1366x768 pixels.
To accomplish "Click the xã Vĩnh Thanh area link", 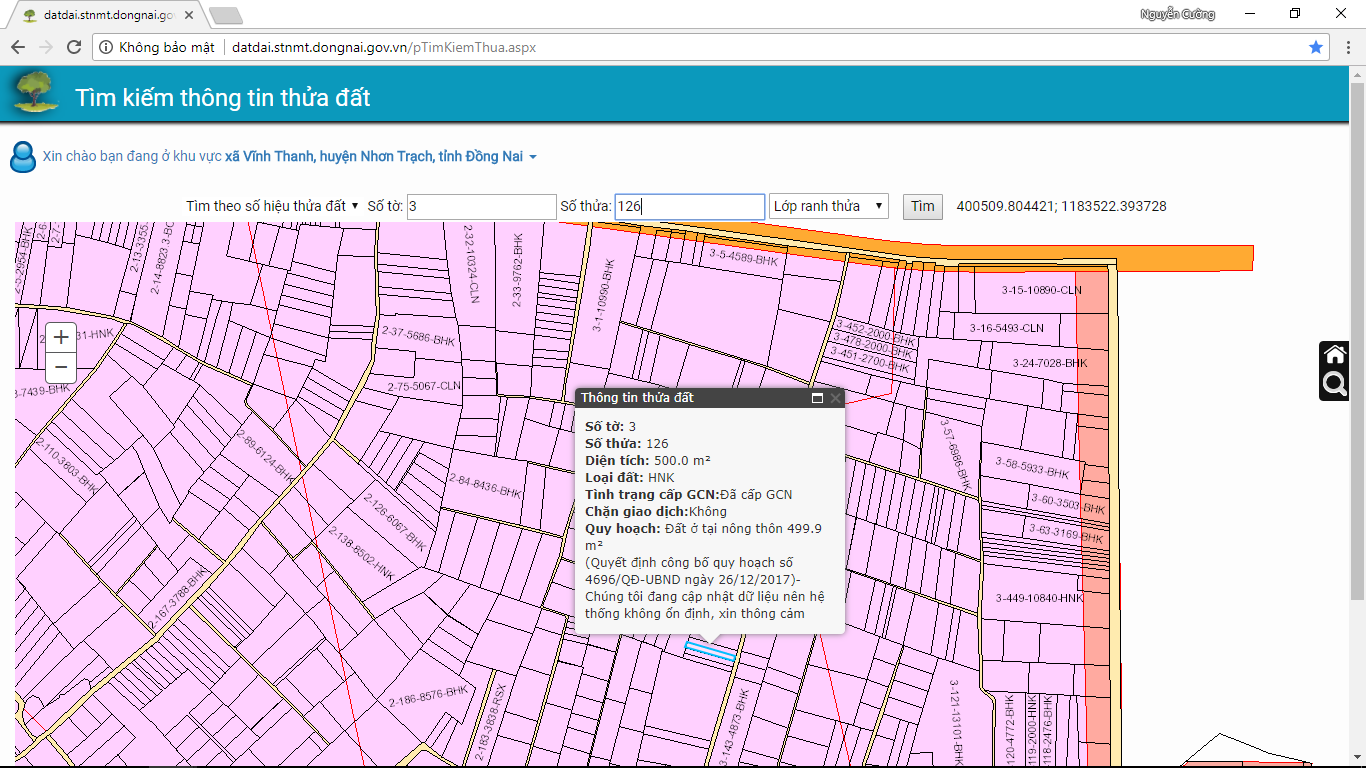I will click(374, 157).
